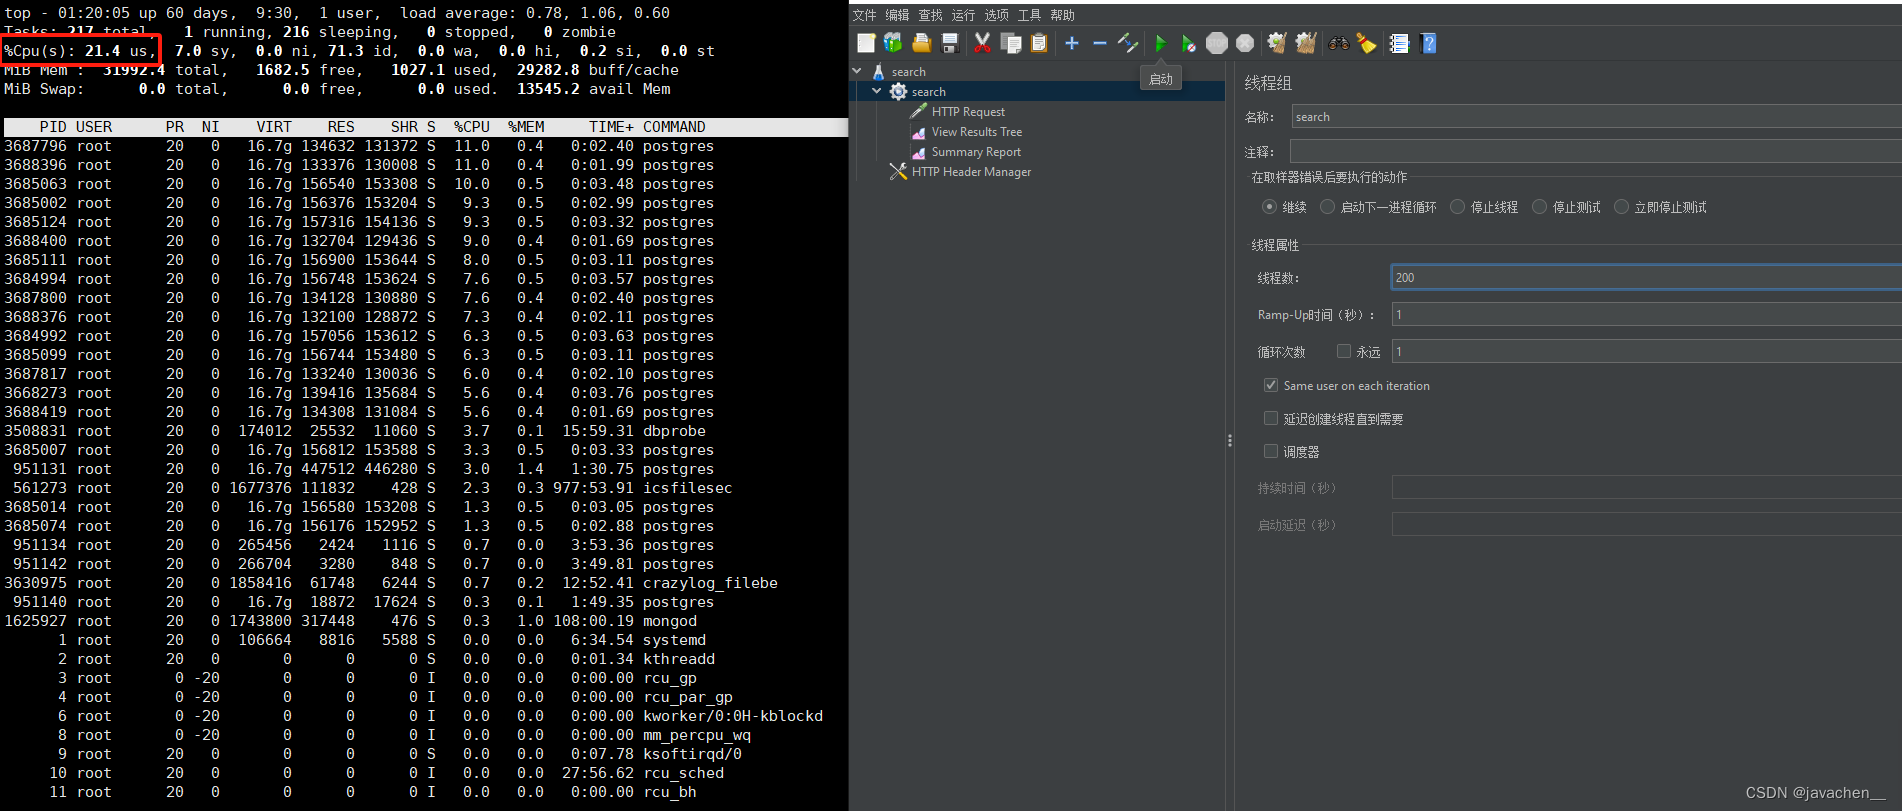Click systemd process row in terminal
The height and width of the screenshot is (811, 1902).
coord(424,640)
